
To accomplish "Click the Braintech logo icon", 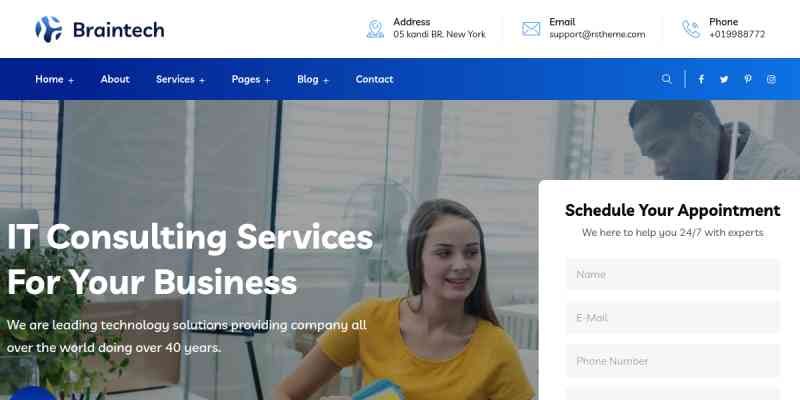I will coord(48,29).
